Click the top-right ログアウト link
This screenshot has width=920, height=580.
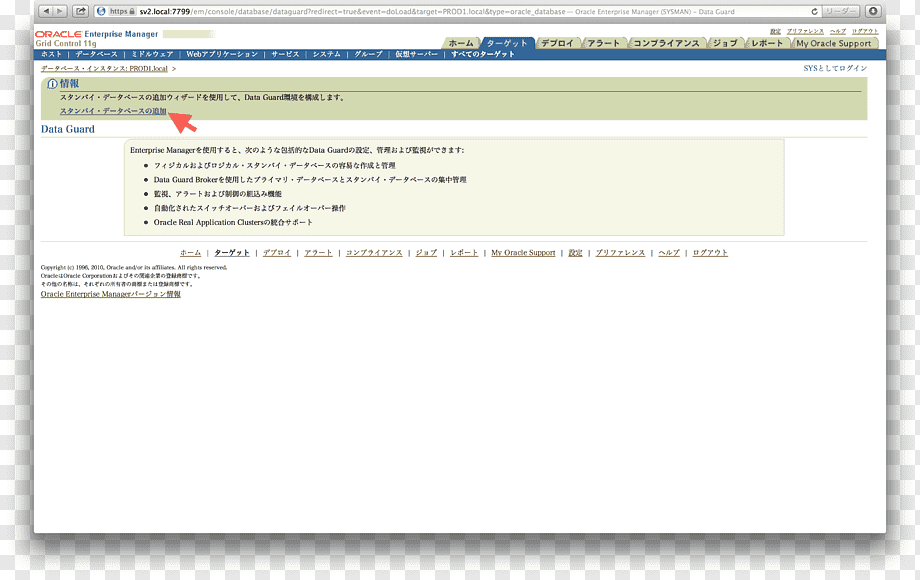pyautogui.click(x=865, y=31)
